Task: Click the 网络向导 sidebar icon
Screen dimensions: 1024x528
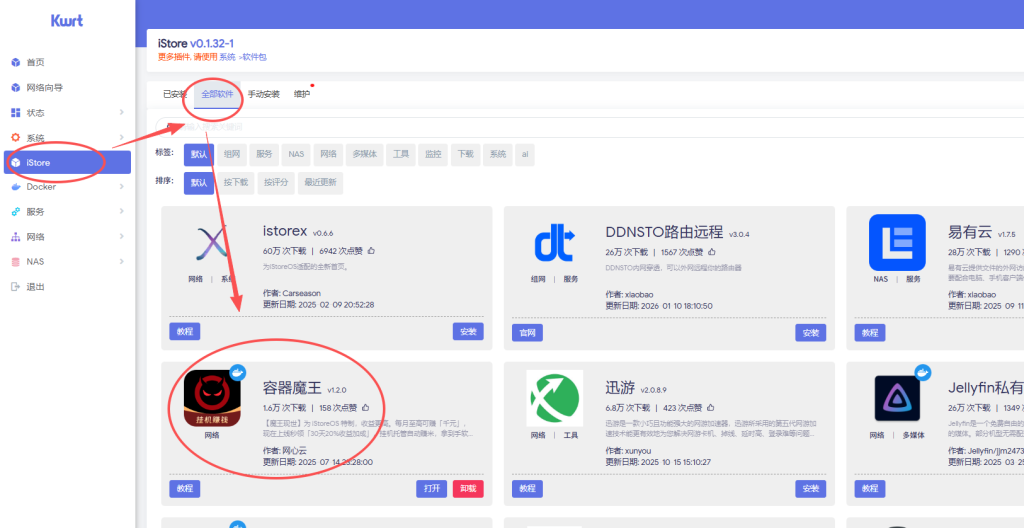Action: point(16,88)
